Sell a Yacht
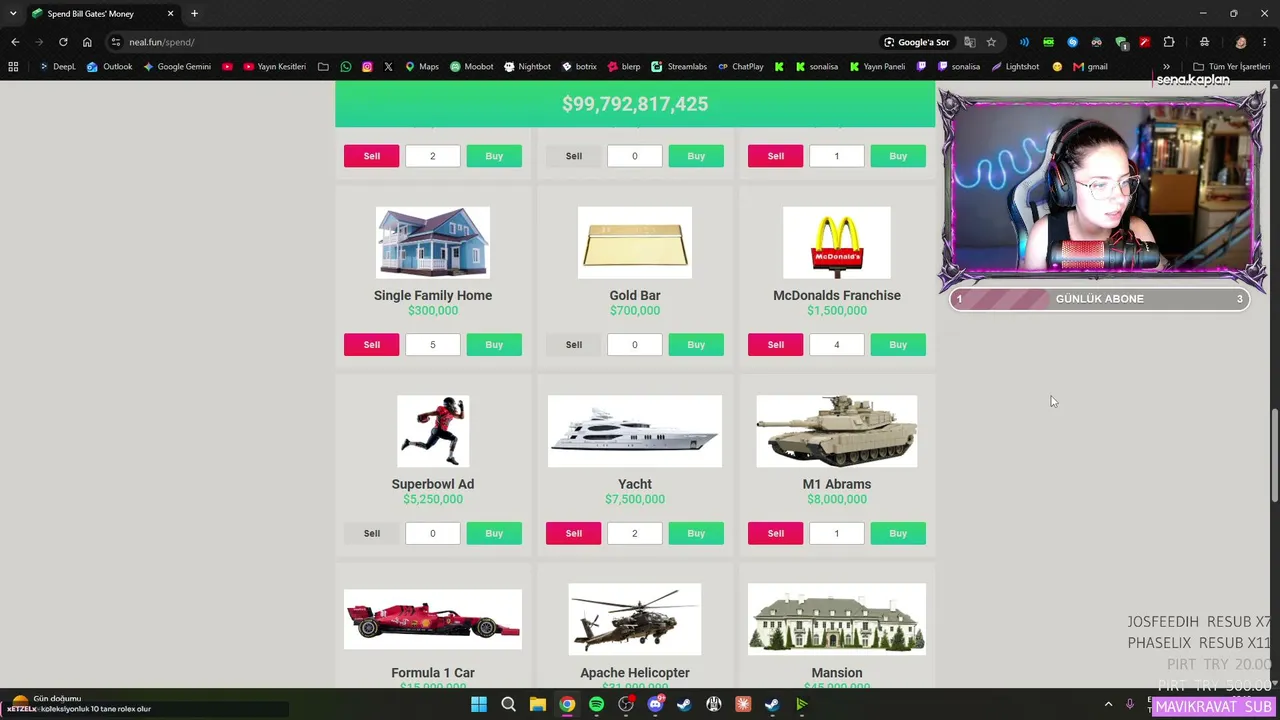 pos(574,533)
